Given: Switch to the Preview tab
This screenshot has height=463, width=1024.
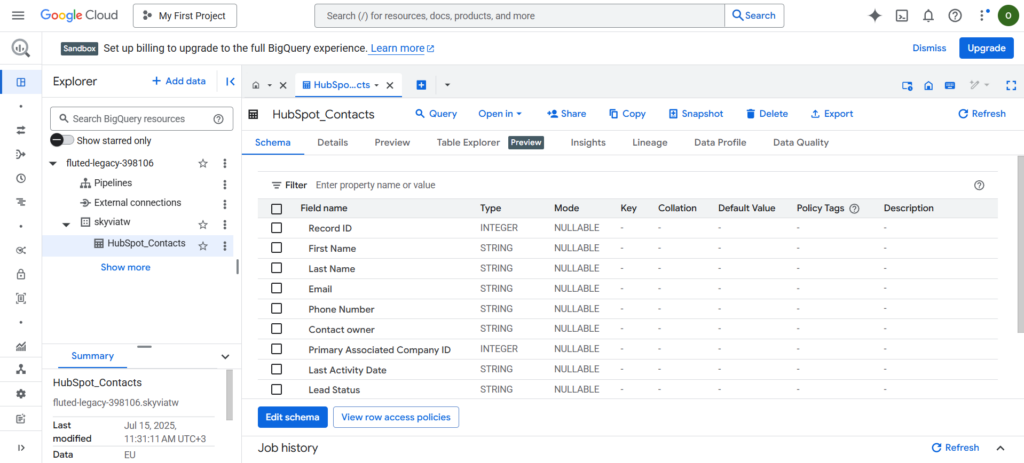Looking at the screenshot, I should tap(392, 142).
